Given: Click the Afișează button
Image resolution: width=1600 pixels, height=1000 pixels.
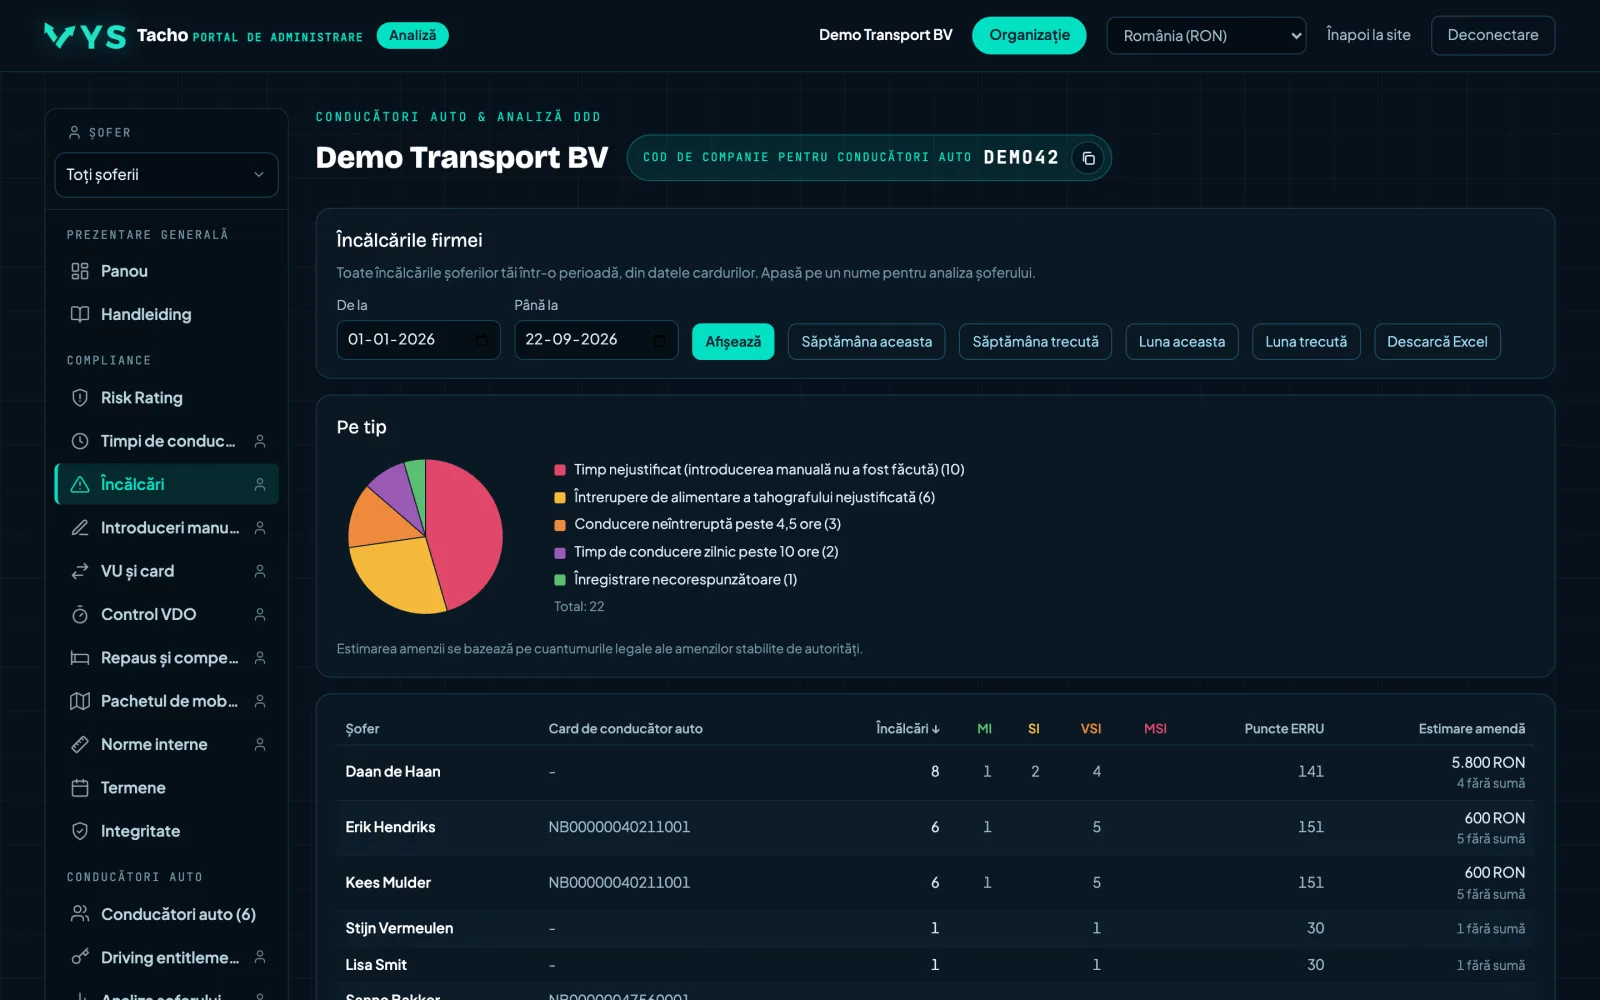Looking at the screenshot, I should click(733, 342).
